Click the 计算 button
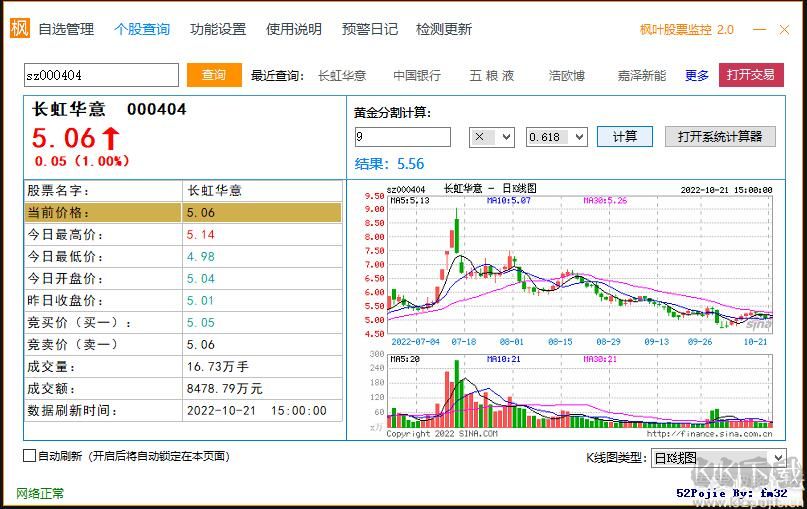 tap(625, 136)
